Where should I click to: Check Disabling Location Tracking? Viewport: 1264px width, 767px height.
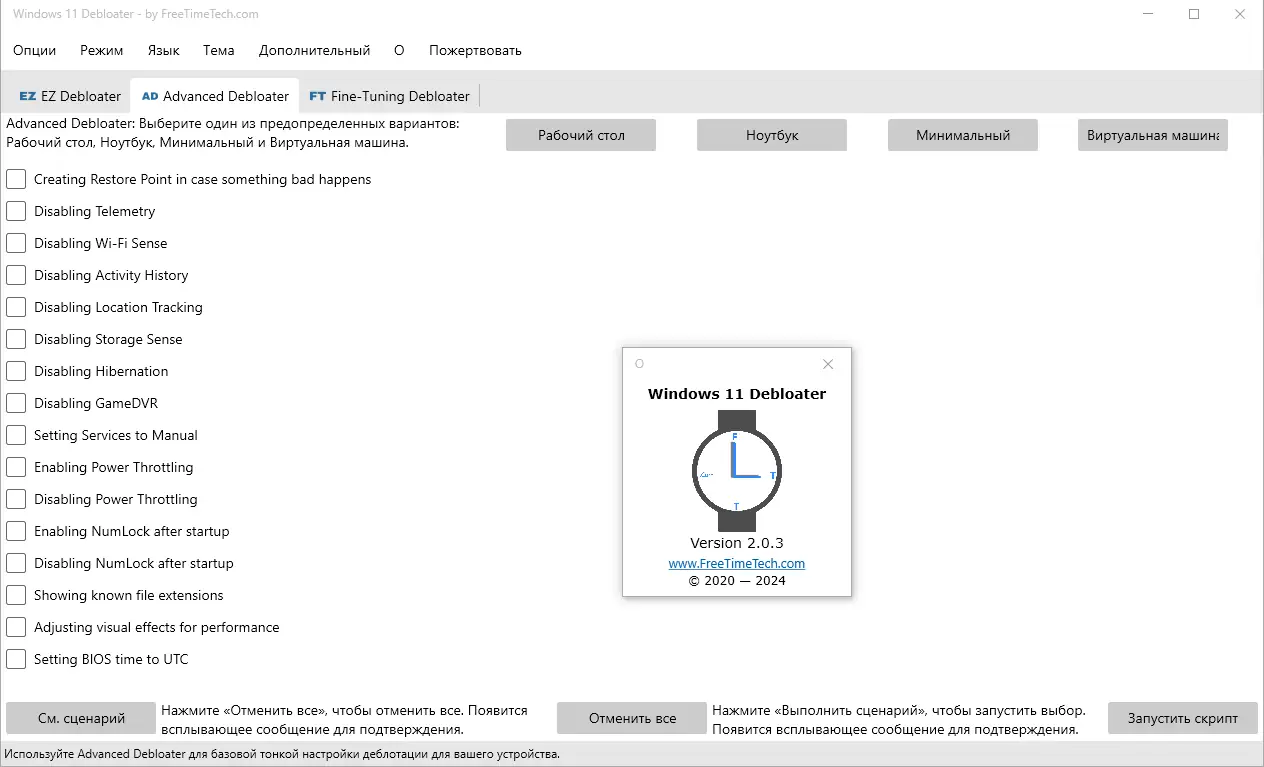click(x=15, y=307)
